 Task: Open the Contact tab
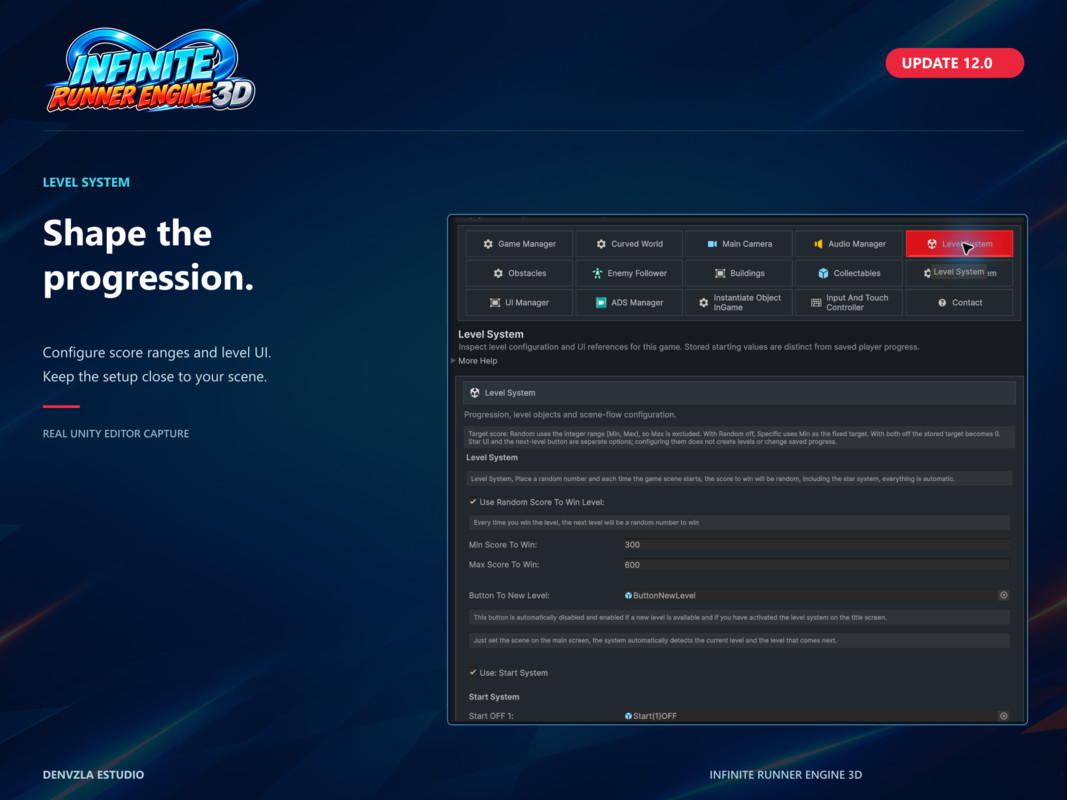click(x=959, y=303)
